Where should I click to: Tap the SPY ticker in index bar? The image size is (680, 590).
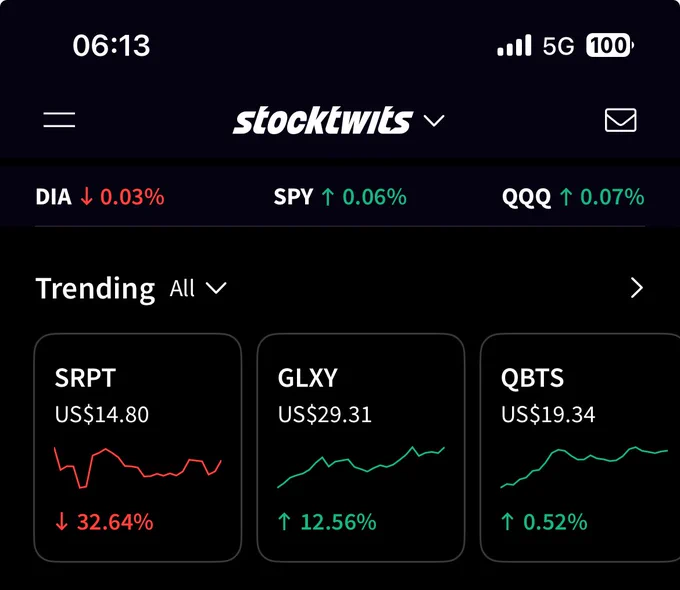(x=340, y=197)
